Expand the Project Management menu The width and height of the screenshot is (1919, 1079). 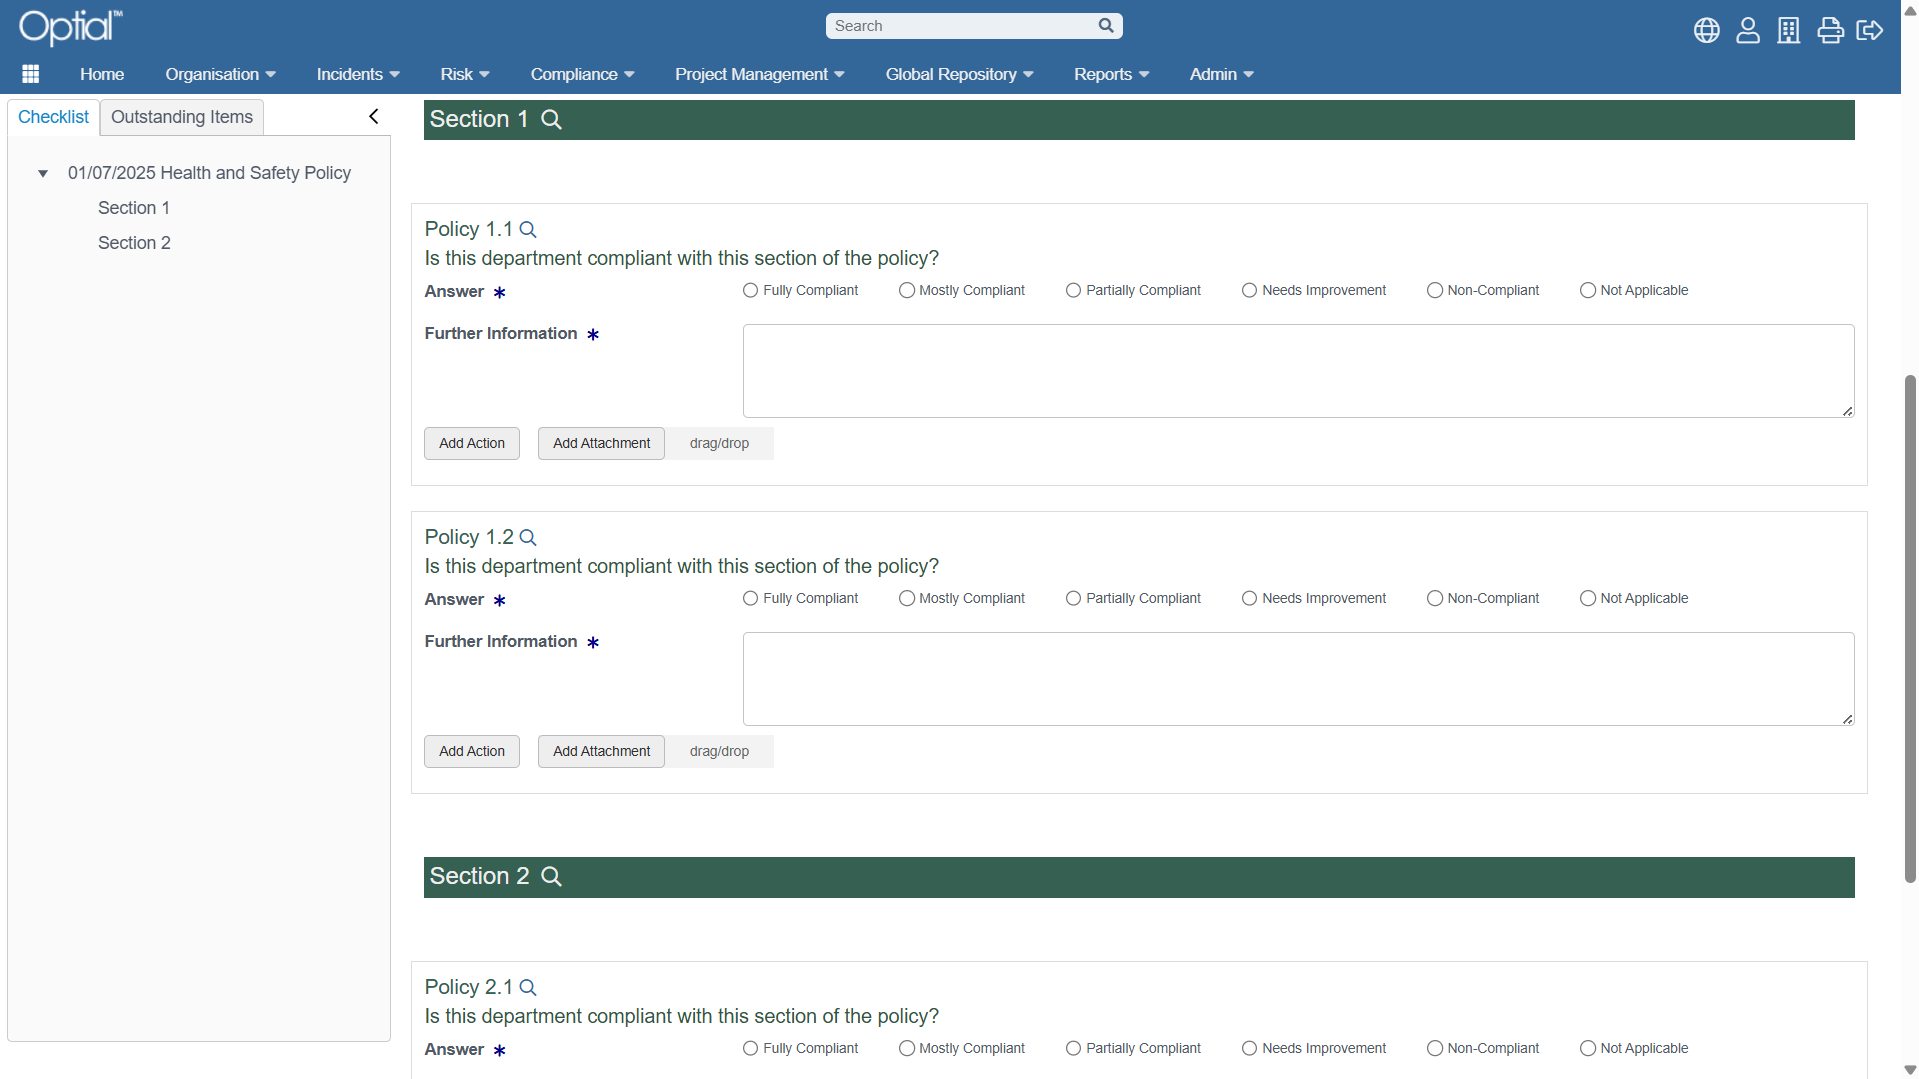759,73
